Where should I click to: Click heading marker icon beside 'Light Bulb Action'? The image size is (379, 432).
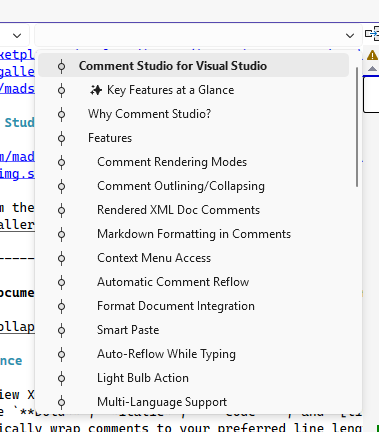[x=61, y=378]
